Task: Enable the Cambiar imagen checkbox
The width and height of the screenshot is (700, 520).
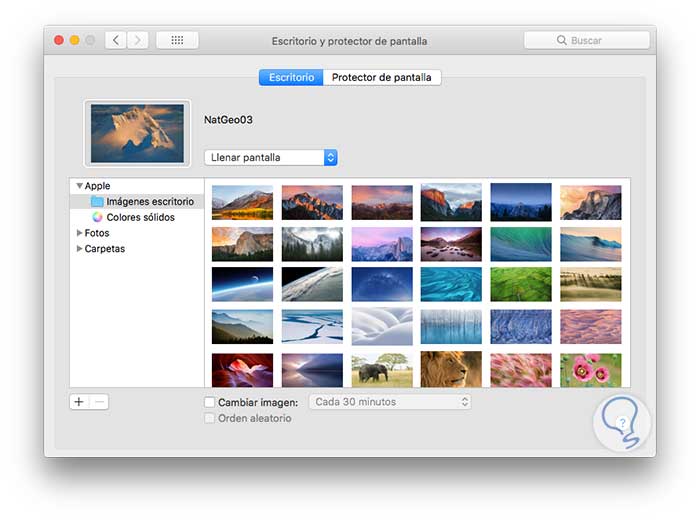Action: pyautogui.click(x=209, y=402)
